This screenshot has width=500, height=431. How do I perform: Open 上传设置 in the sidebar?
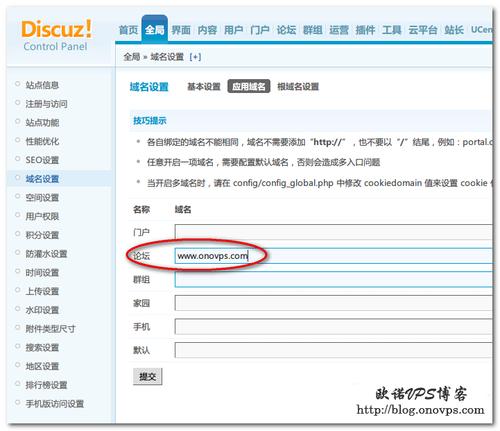click(x=42, y=291)
